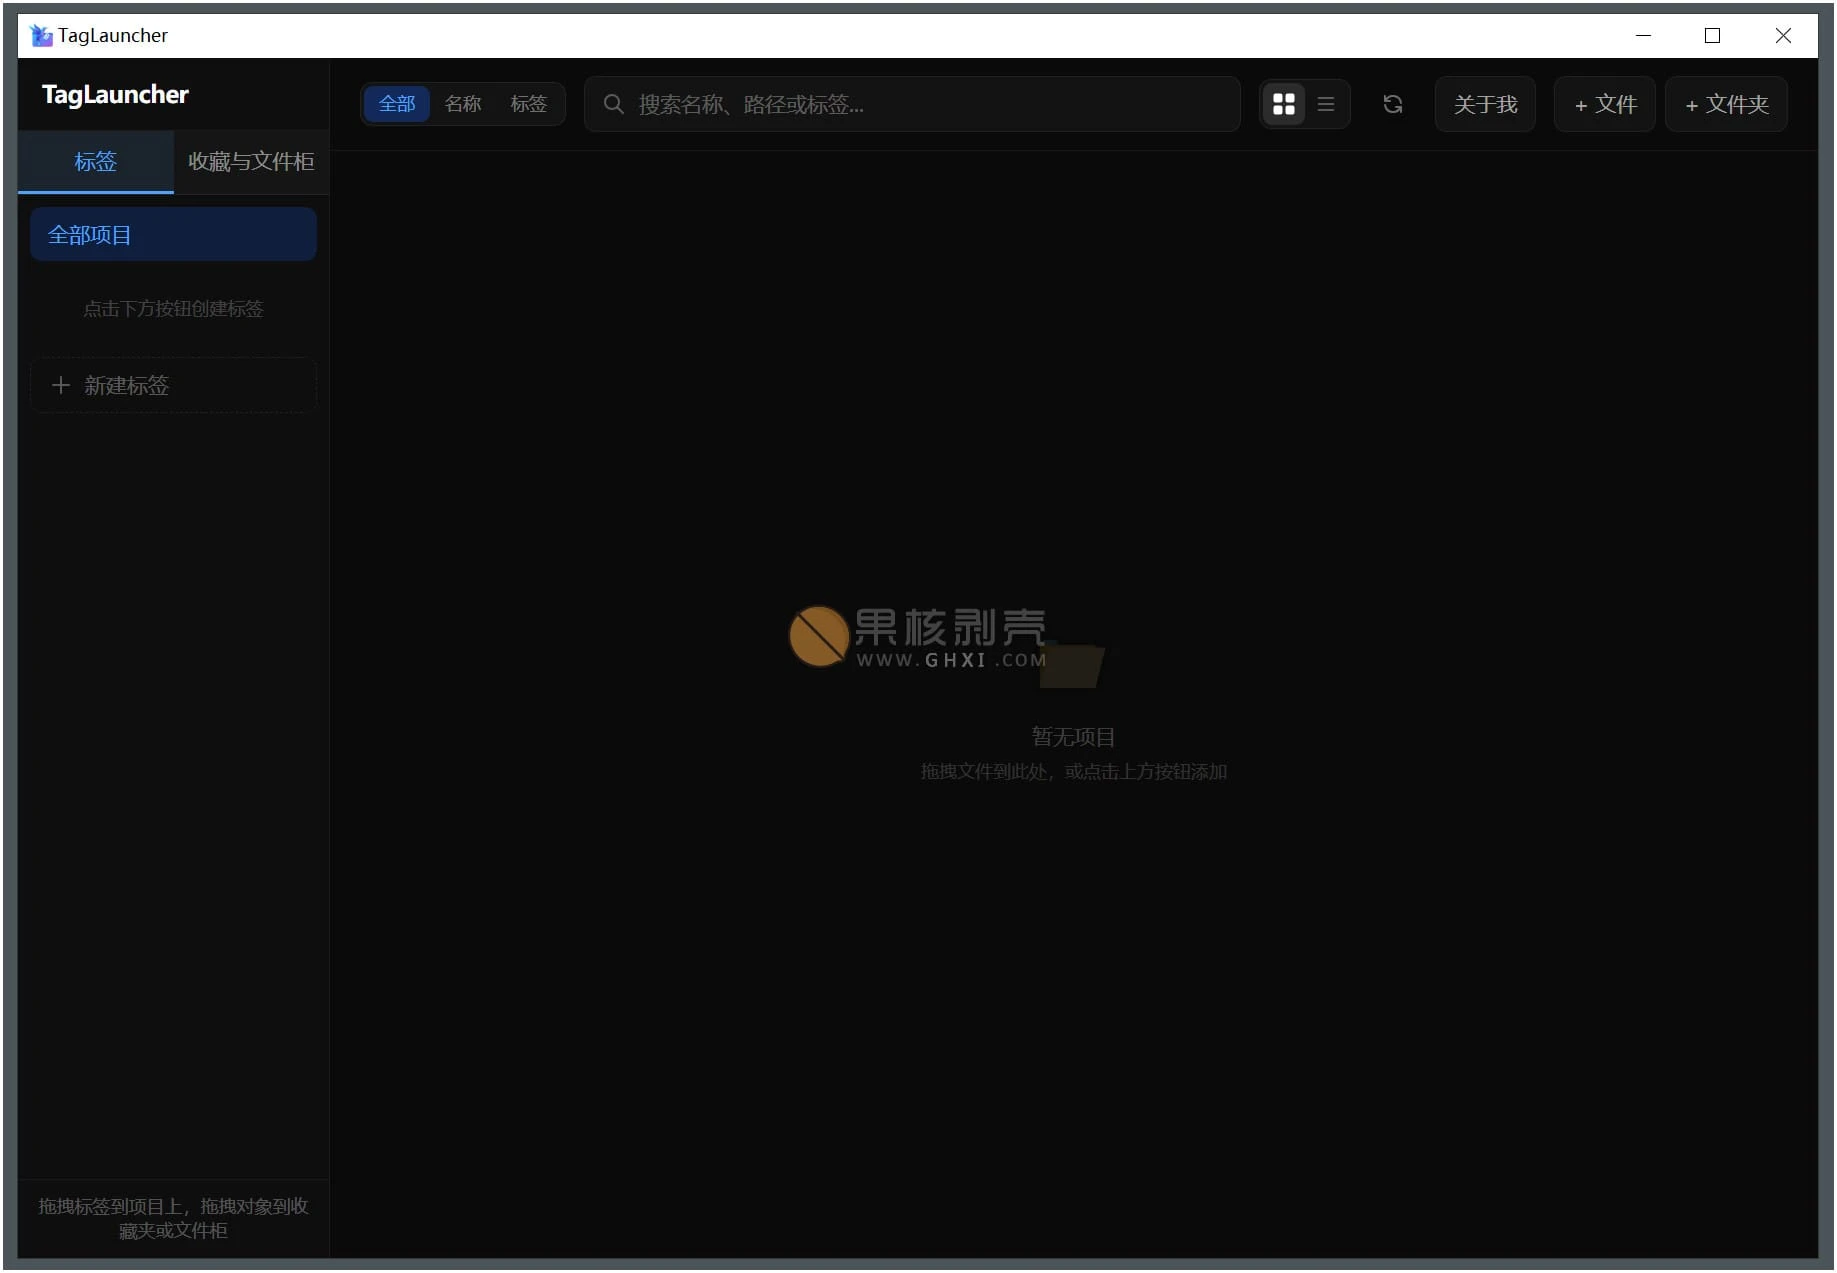Close the TagLauncher window
Viewport: 1837px width, 1273px height.
(x=1783, y=36)
